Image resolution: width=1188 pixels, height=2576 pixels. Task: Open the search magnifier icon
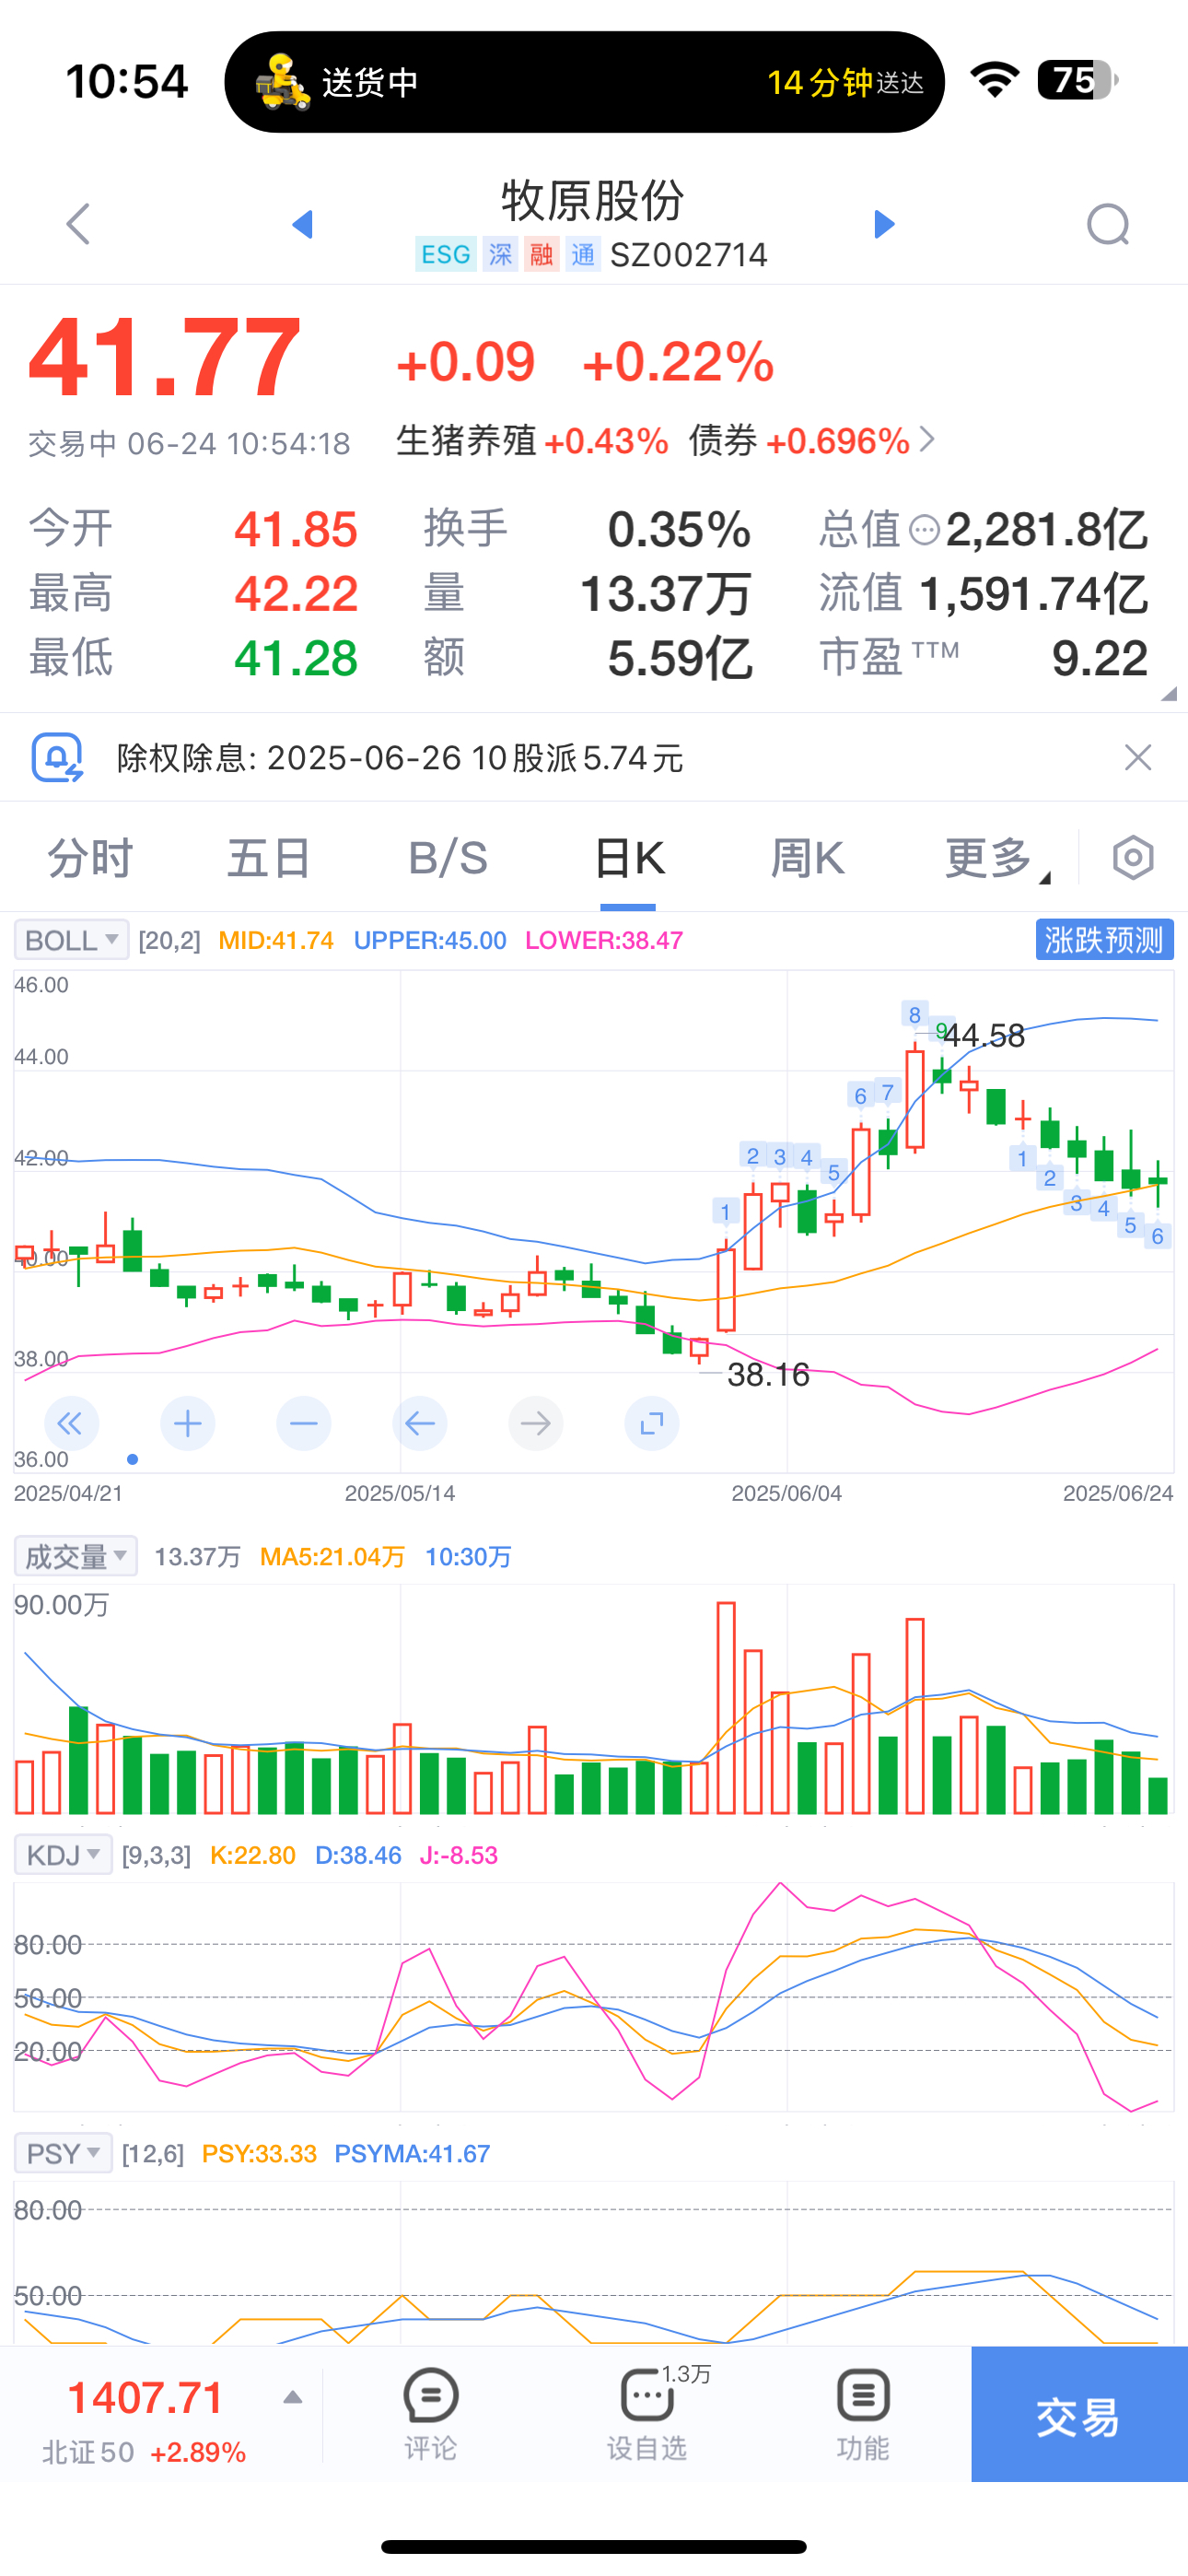(x=1109, y=224)
